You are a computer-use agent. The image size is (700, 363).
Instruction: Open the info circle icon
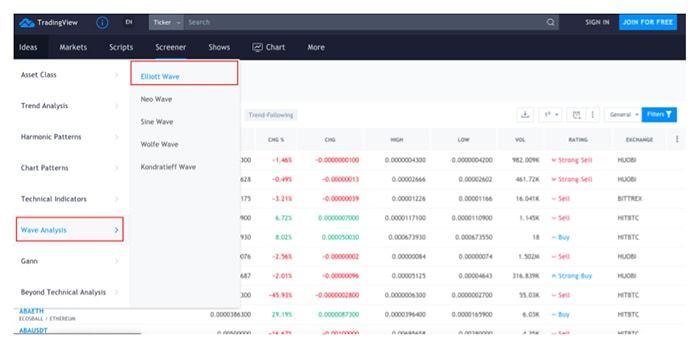[x=102, y=22]
